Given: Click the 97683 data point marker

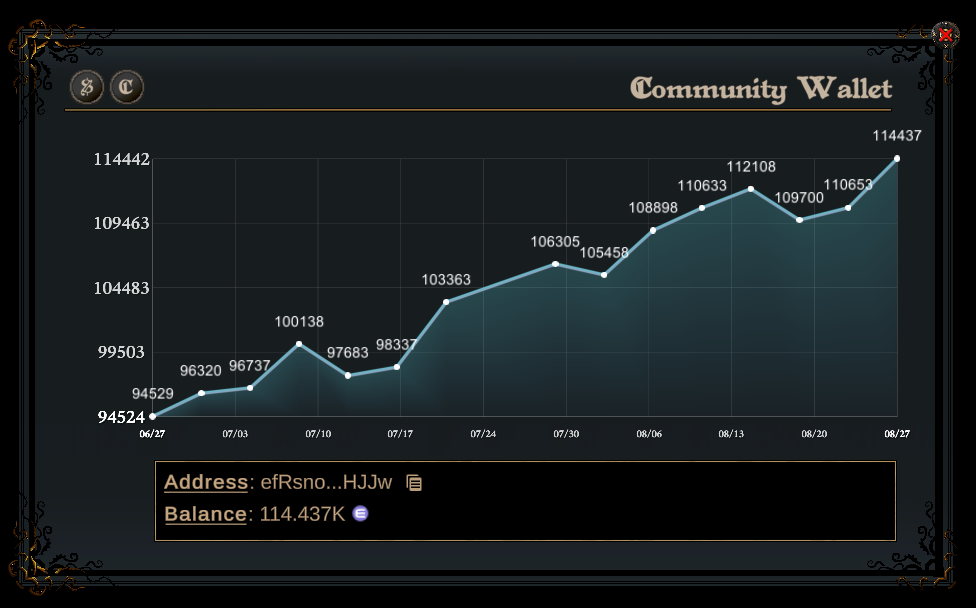Looking at the screenshot, I should [348, 375].
